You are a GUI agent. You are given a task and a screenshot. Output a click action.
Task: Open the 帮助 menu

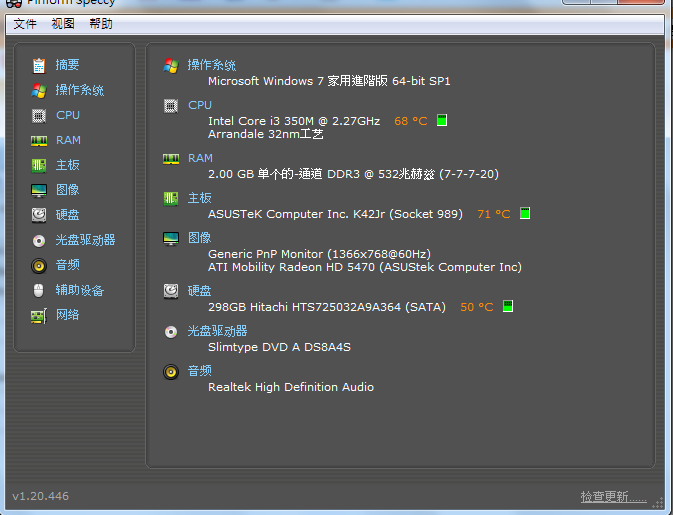[x=101, y=24]
